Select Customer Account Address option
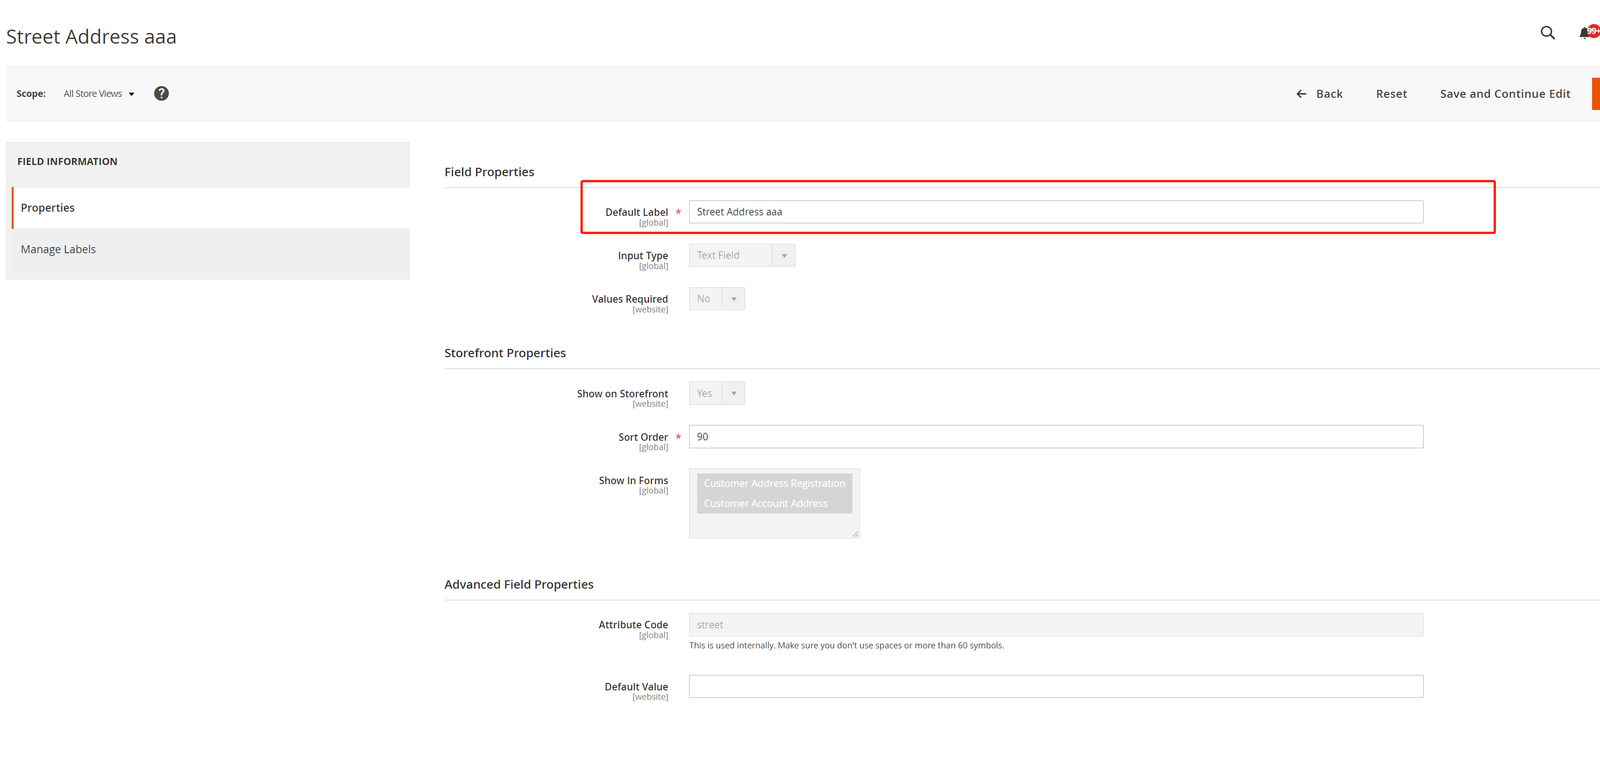The height and width of the screenshot is (770, 1600). 766,504
